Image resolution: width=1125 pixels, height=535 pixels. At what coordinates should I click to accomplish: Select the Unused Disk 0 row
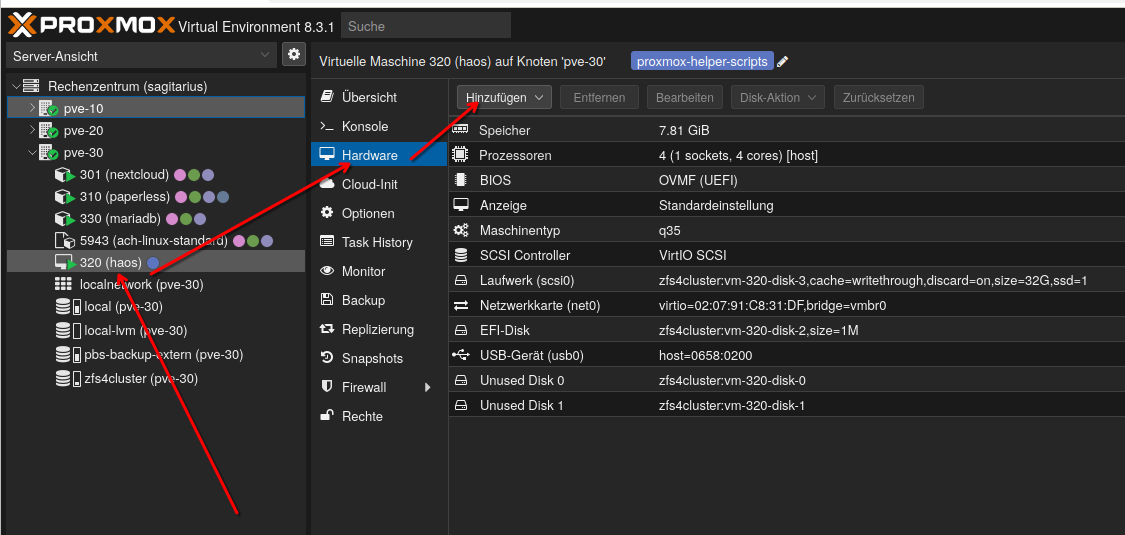(x=786, y=380)
